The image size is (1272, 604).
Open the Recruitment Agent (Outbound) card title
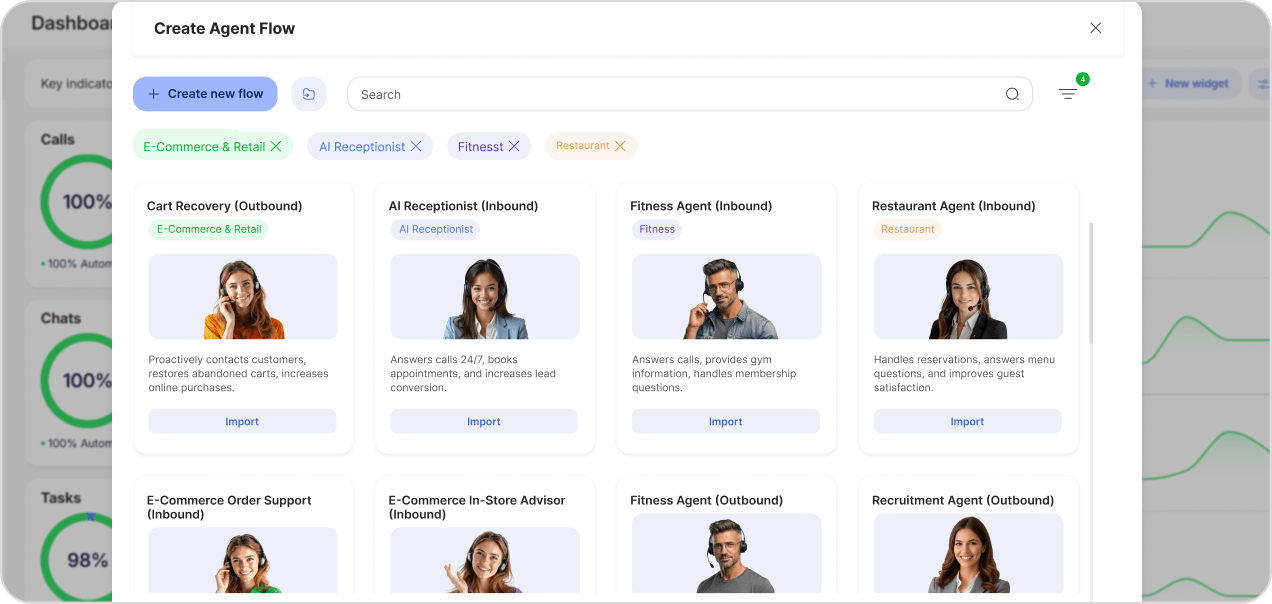(963, 500)
